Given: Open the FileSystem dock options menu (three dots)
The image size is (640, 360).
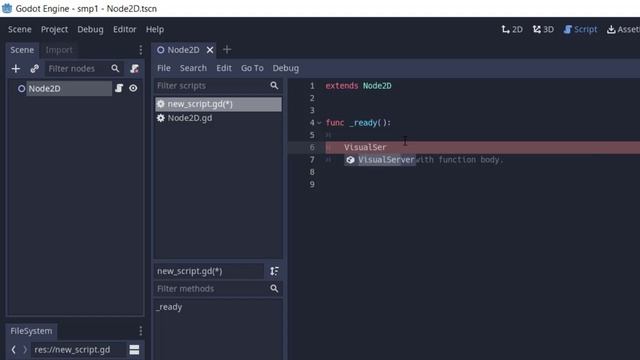Looking at the screenshot, I should [x=140, y=331].
